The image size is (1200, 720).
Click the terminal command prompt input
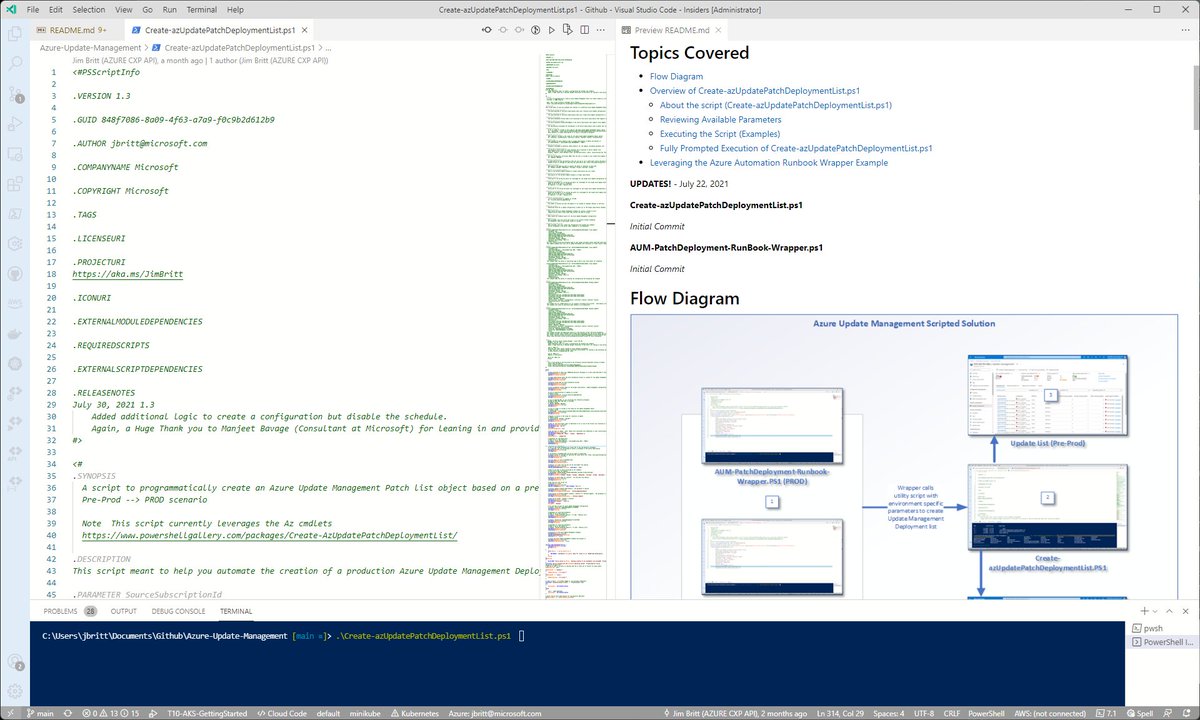521,636
